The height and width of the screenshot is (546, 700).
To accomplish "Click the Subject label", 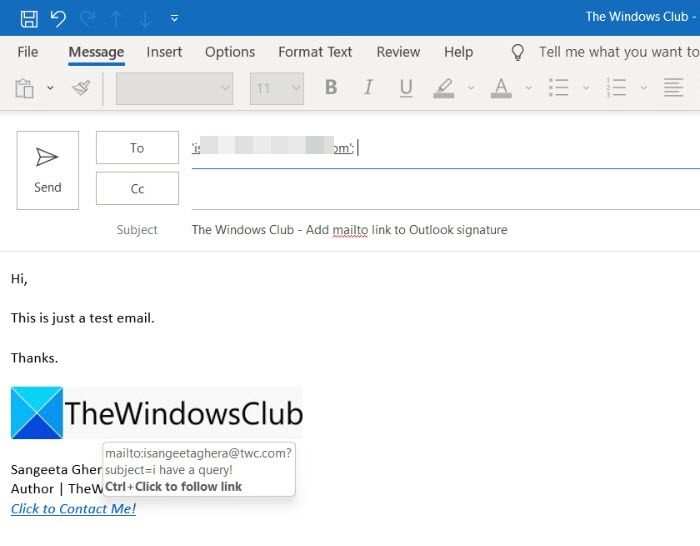I will (137, 229).
